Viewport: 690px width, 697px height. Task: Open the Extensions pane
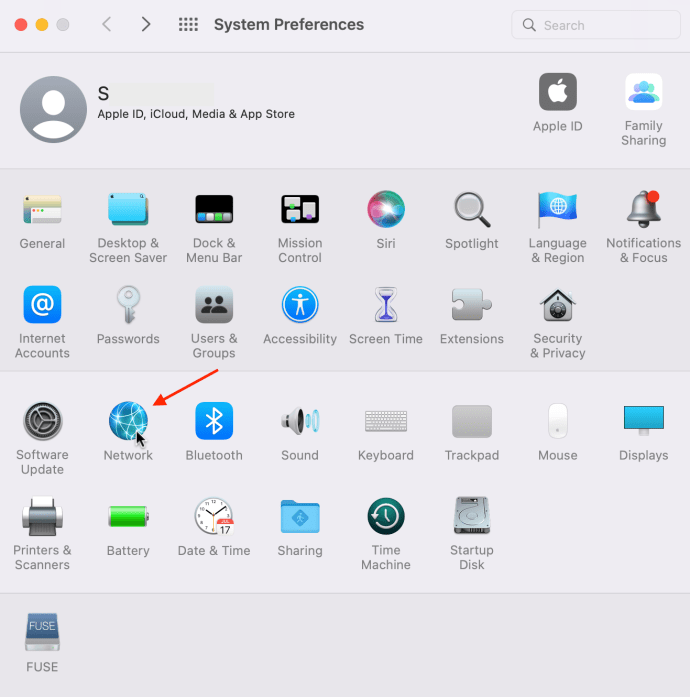[472, 304]
